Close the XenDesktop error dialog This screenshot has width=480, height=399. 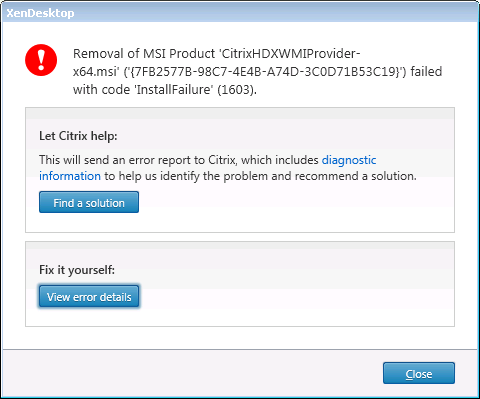(419, 373)
